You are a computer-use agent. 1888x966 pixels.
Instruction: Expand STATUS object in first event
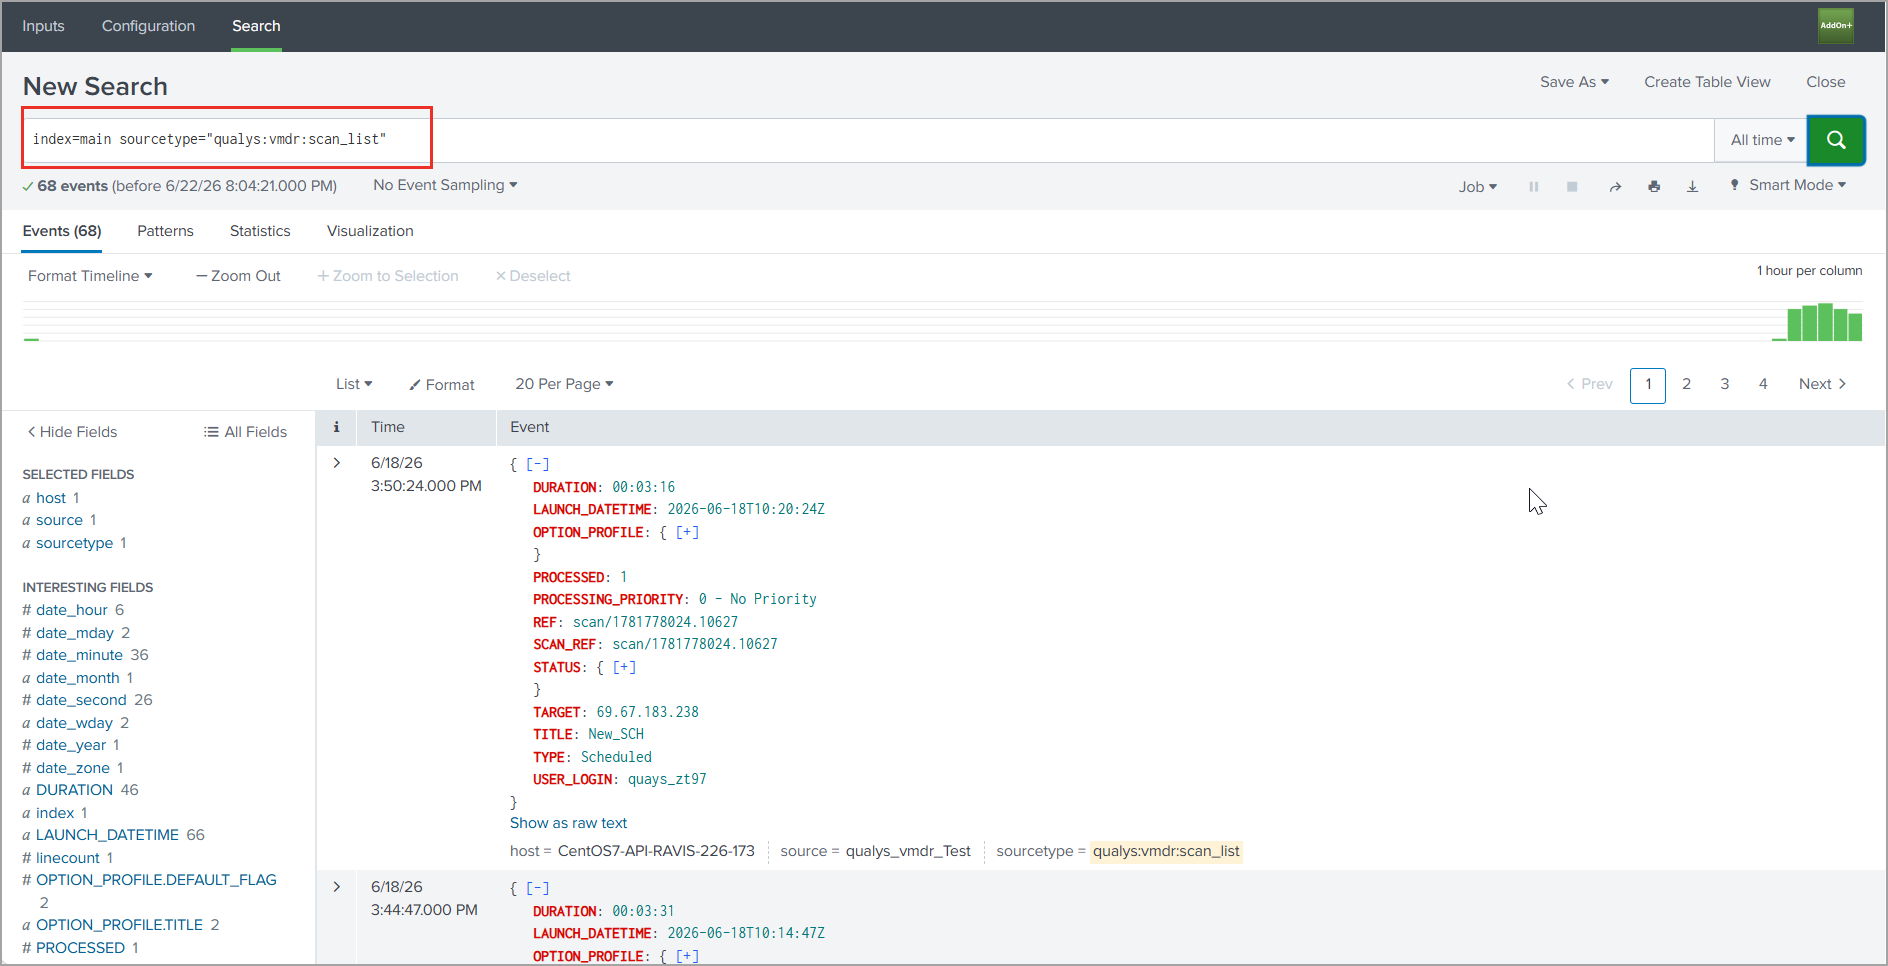[x=624, y=667]
